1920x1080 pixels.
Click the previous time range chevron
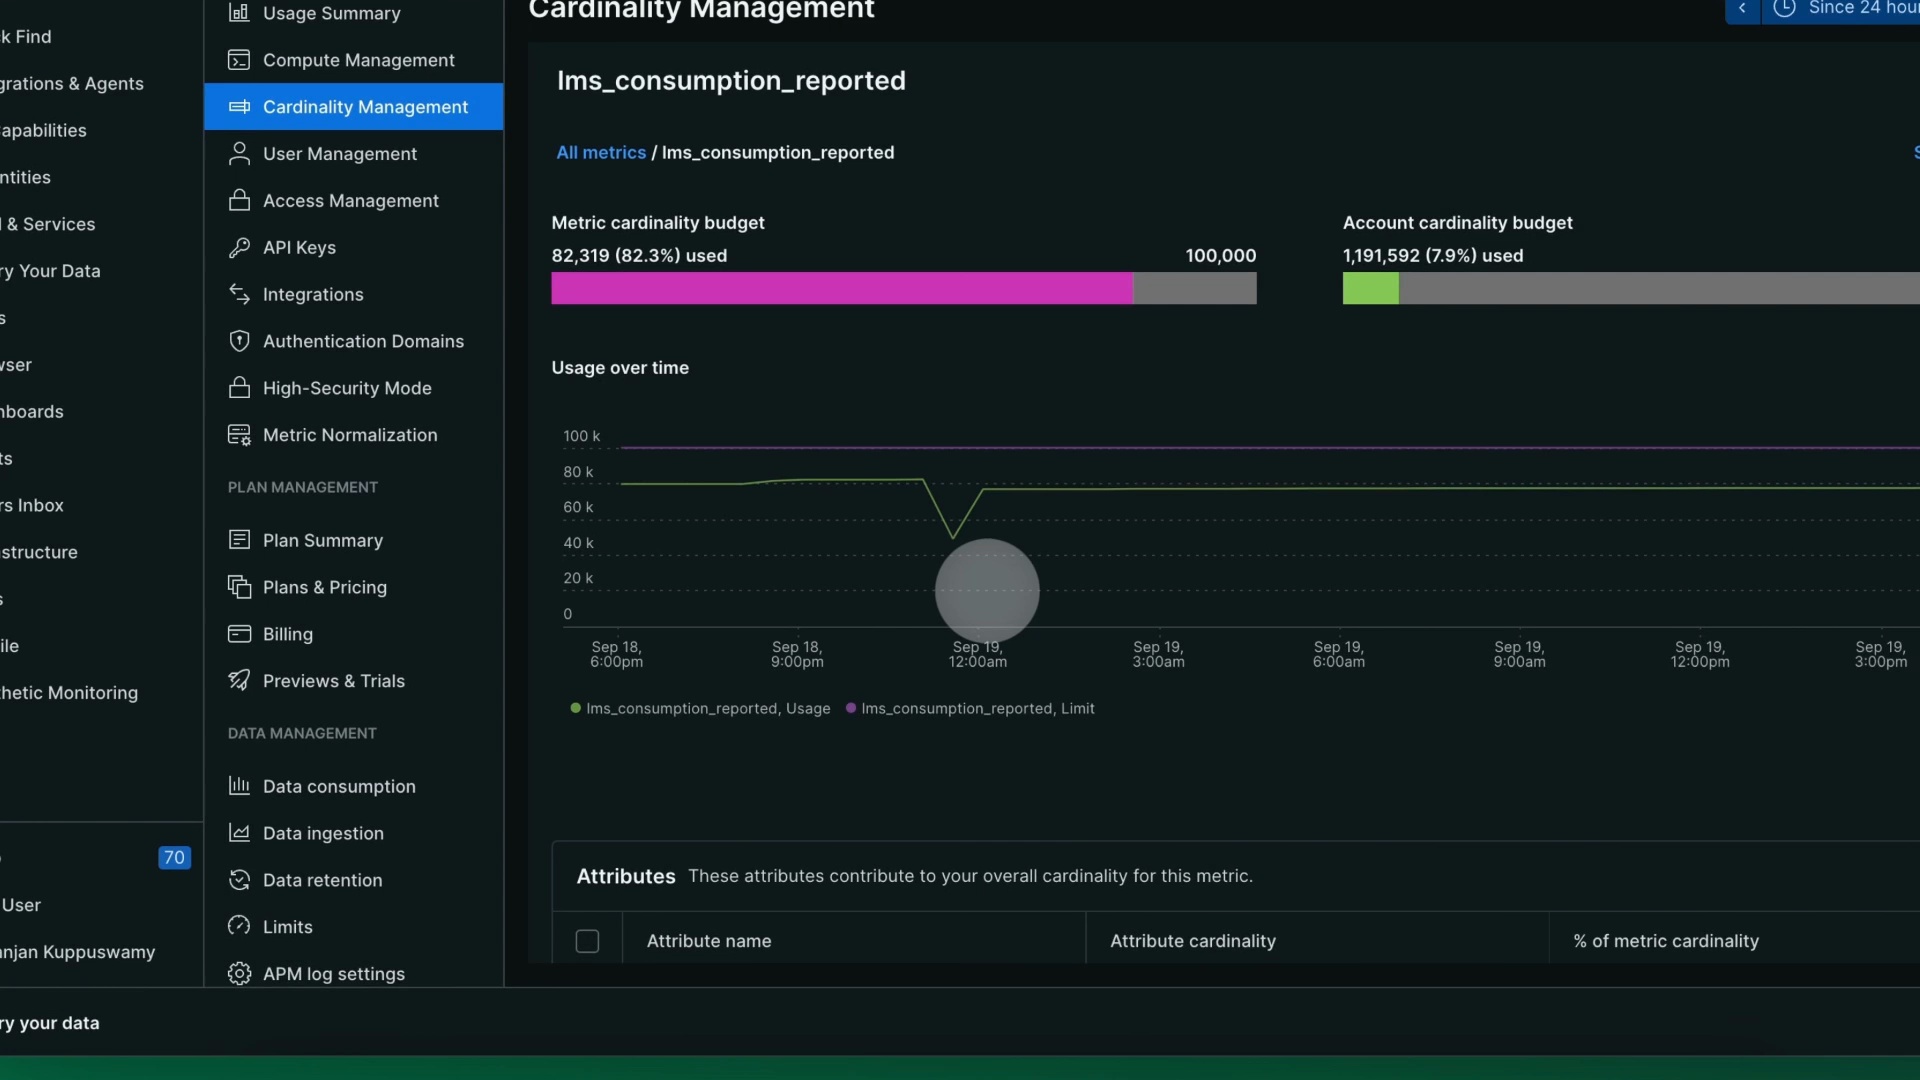(x=1742, y=9)
